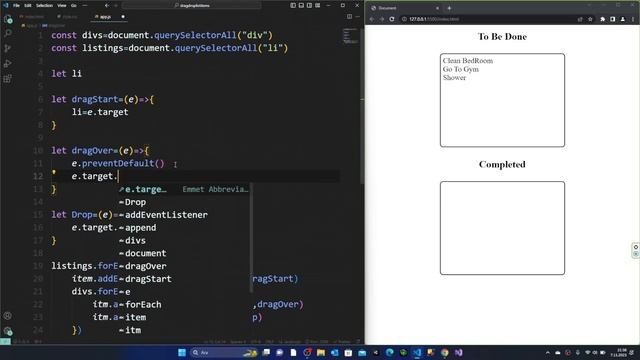640x360 pixels.
Task: Open the View menu
Action: 62,5
